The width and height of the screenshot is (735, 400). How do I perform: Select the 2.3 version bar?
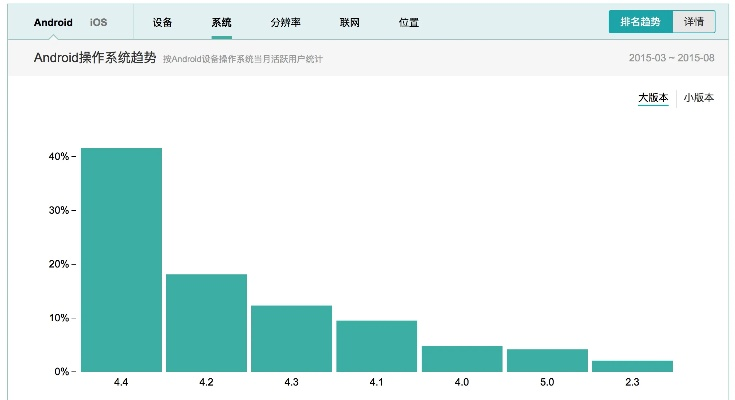[632, 366]
